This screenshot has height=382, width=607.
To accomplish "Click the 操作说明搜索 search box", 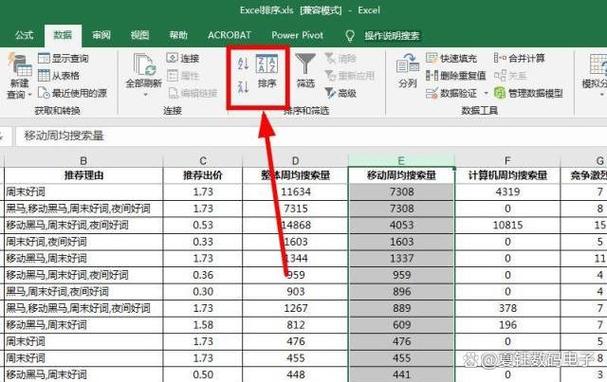I will coord(392,36).
